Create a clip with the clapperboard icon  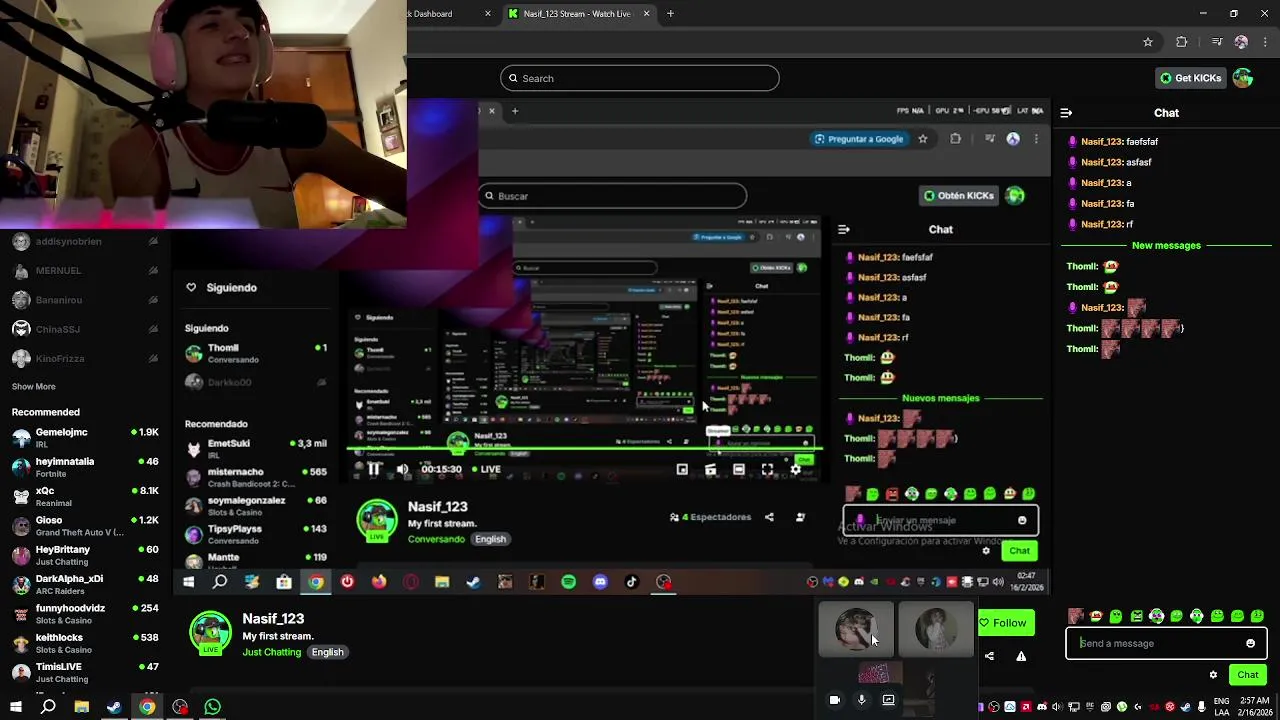(x=710, y=469)
